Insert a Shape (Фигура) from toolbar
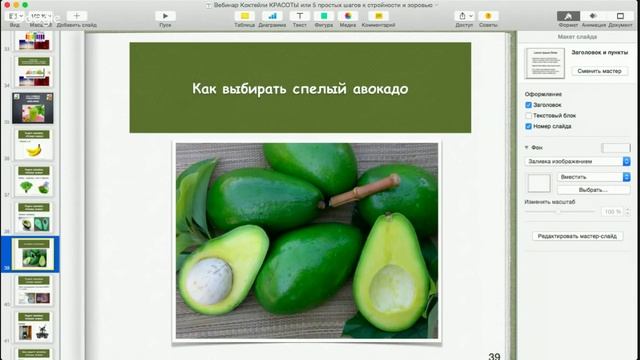Screen dimensions: 640x360 pos(324,16)
